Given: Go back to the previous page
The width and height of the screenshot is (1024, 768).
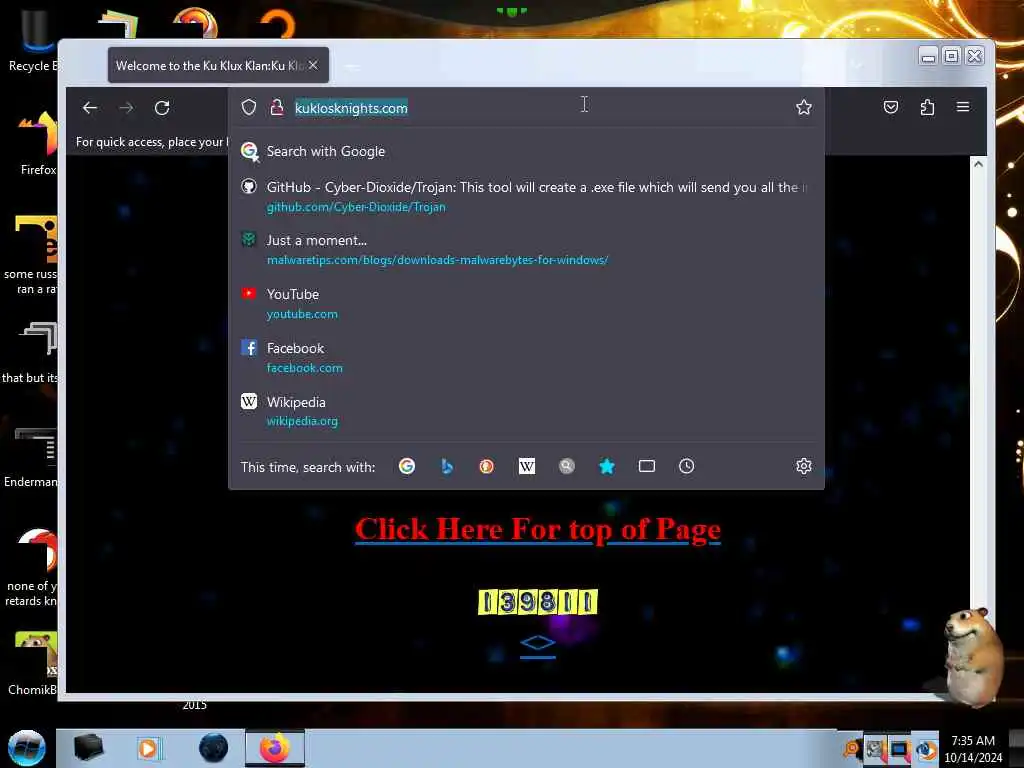Looking at the screenshot, I should (x=90, y=108).
